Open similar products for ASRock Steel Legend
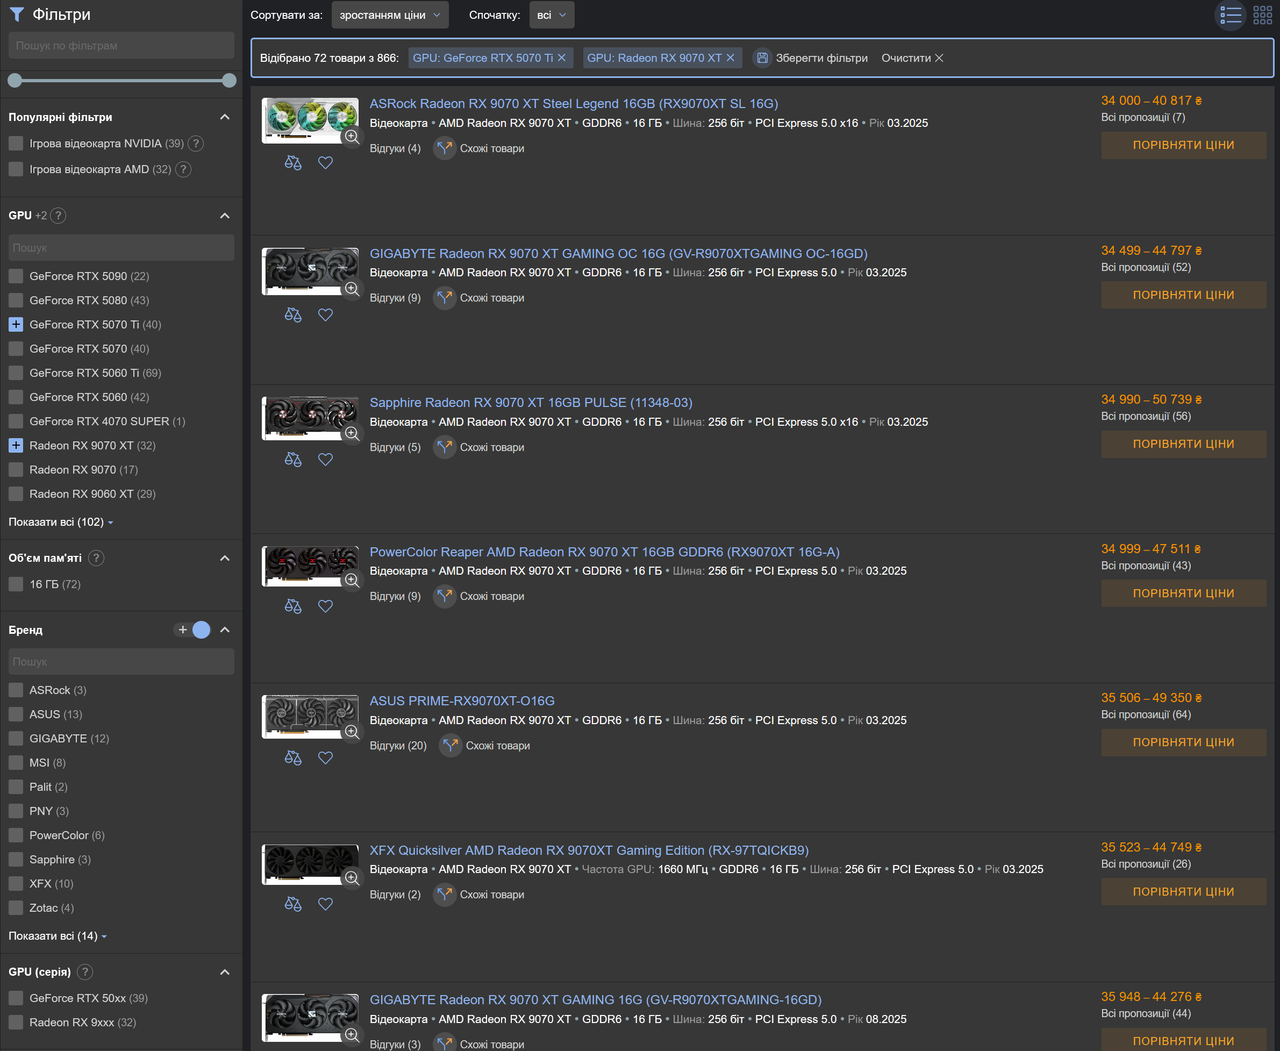Screen dimensions: 1280x1051 coord(479,148)
